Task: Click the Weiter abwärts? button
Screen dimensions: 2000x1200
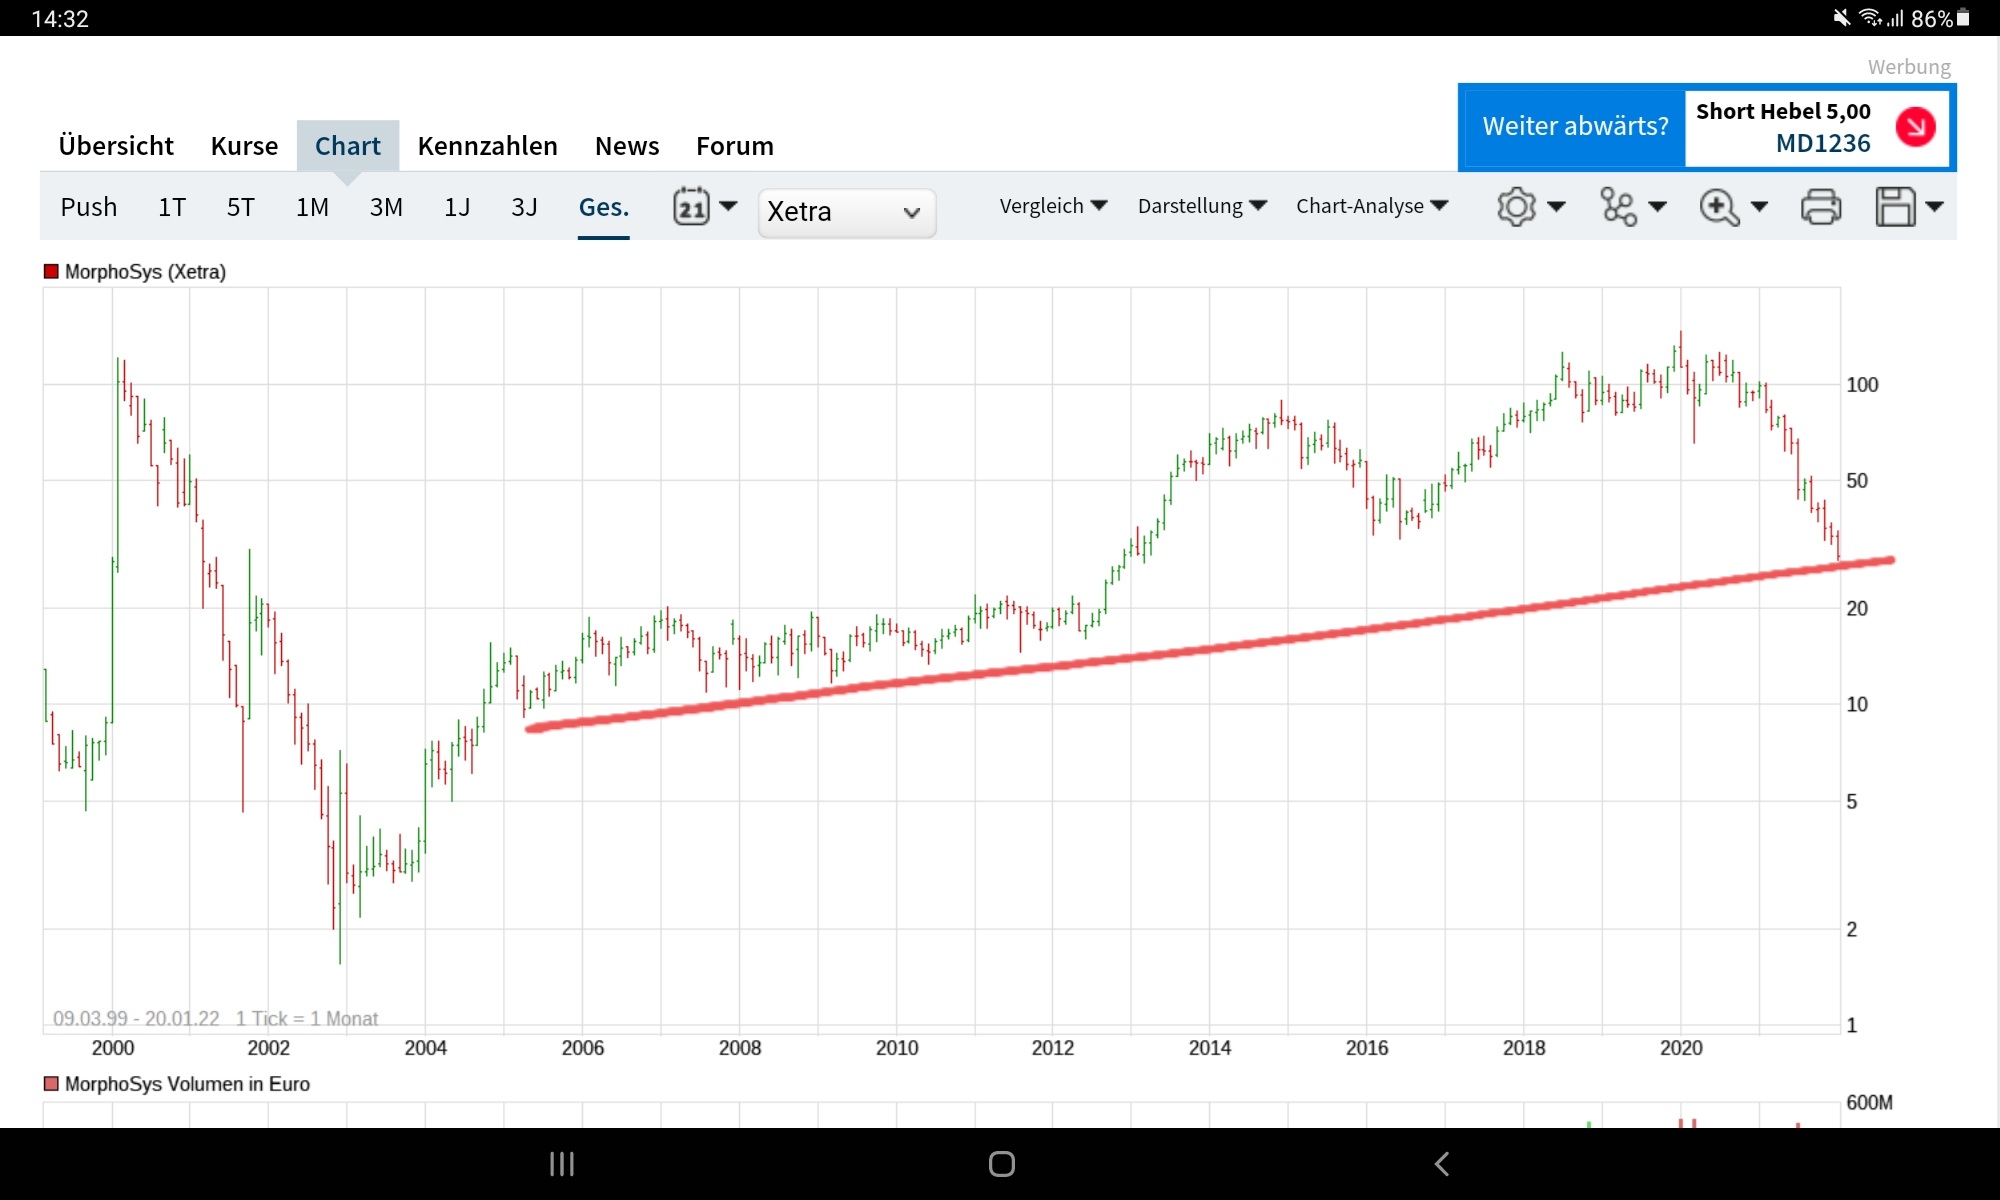Action: [x=1574, y=126]
